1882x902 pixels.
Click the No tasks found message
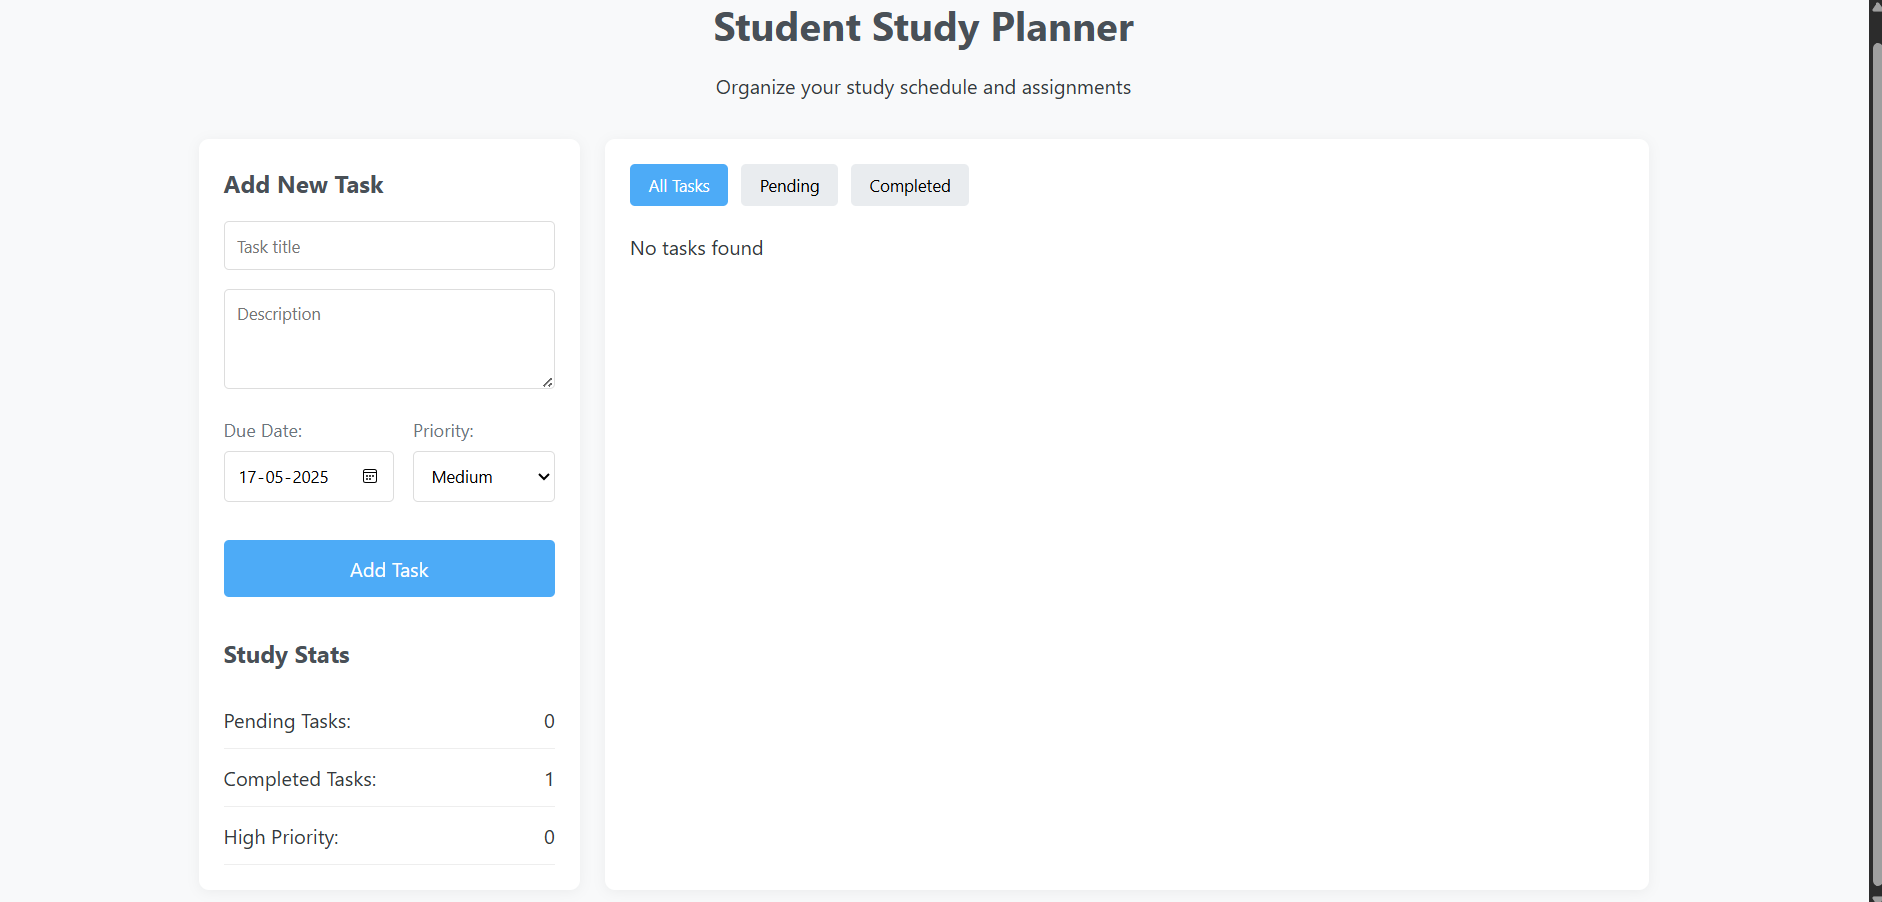pos(696,248)
